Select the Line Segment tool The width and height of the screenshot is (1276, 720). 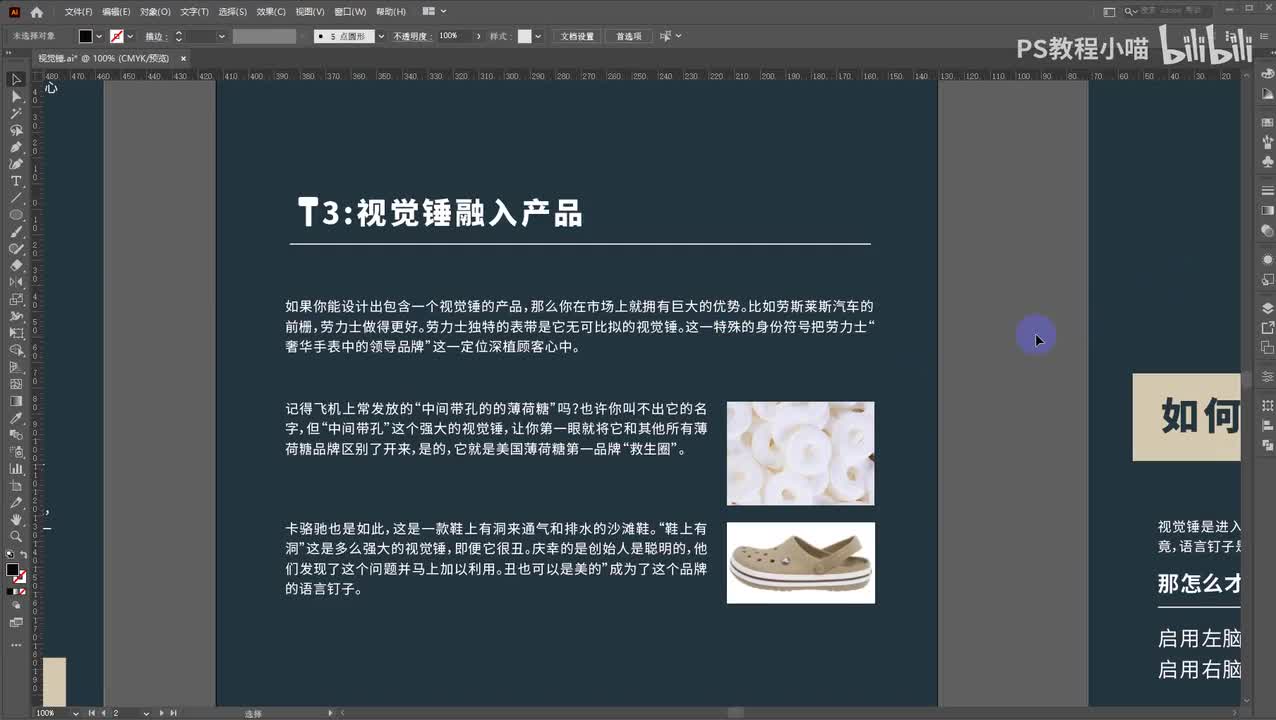point(16,198)
